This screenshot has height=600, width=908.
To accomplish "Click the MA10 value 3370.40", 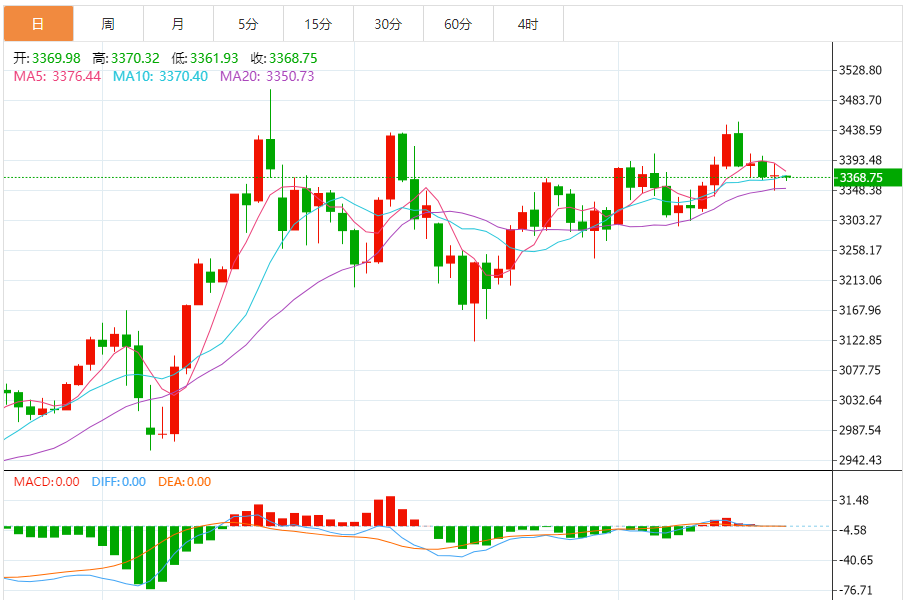I will click(184, 76).
